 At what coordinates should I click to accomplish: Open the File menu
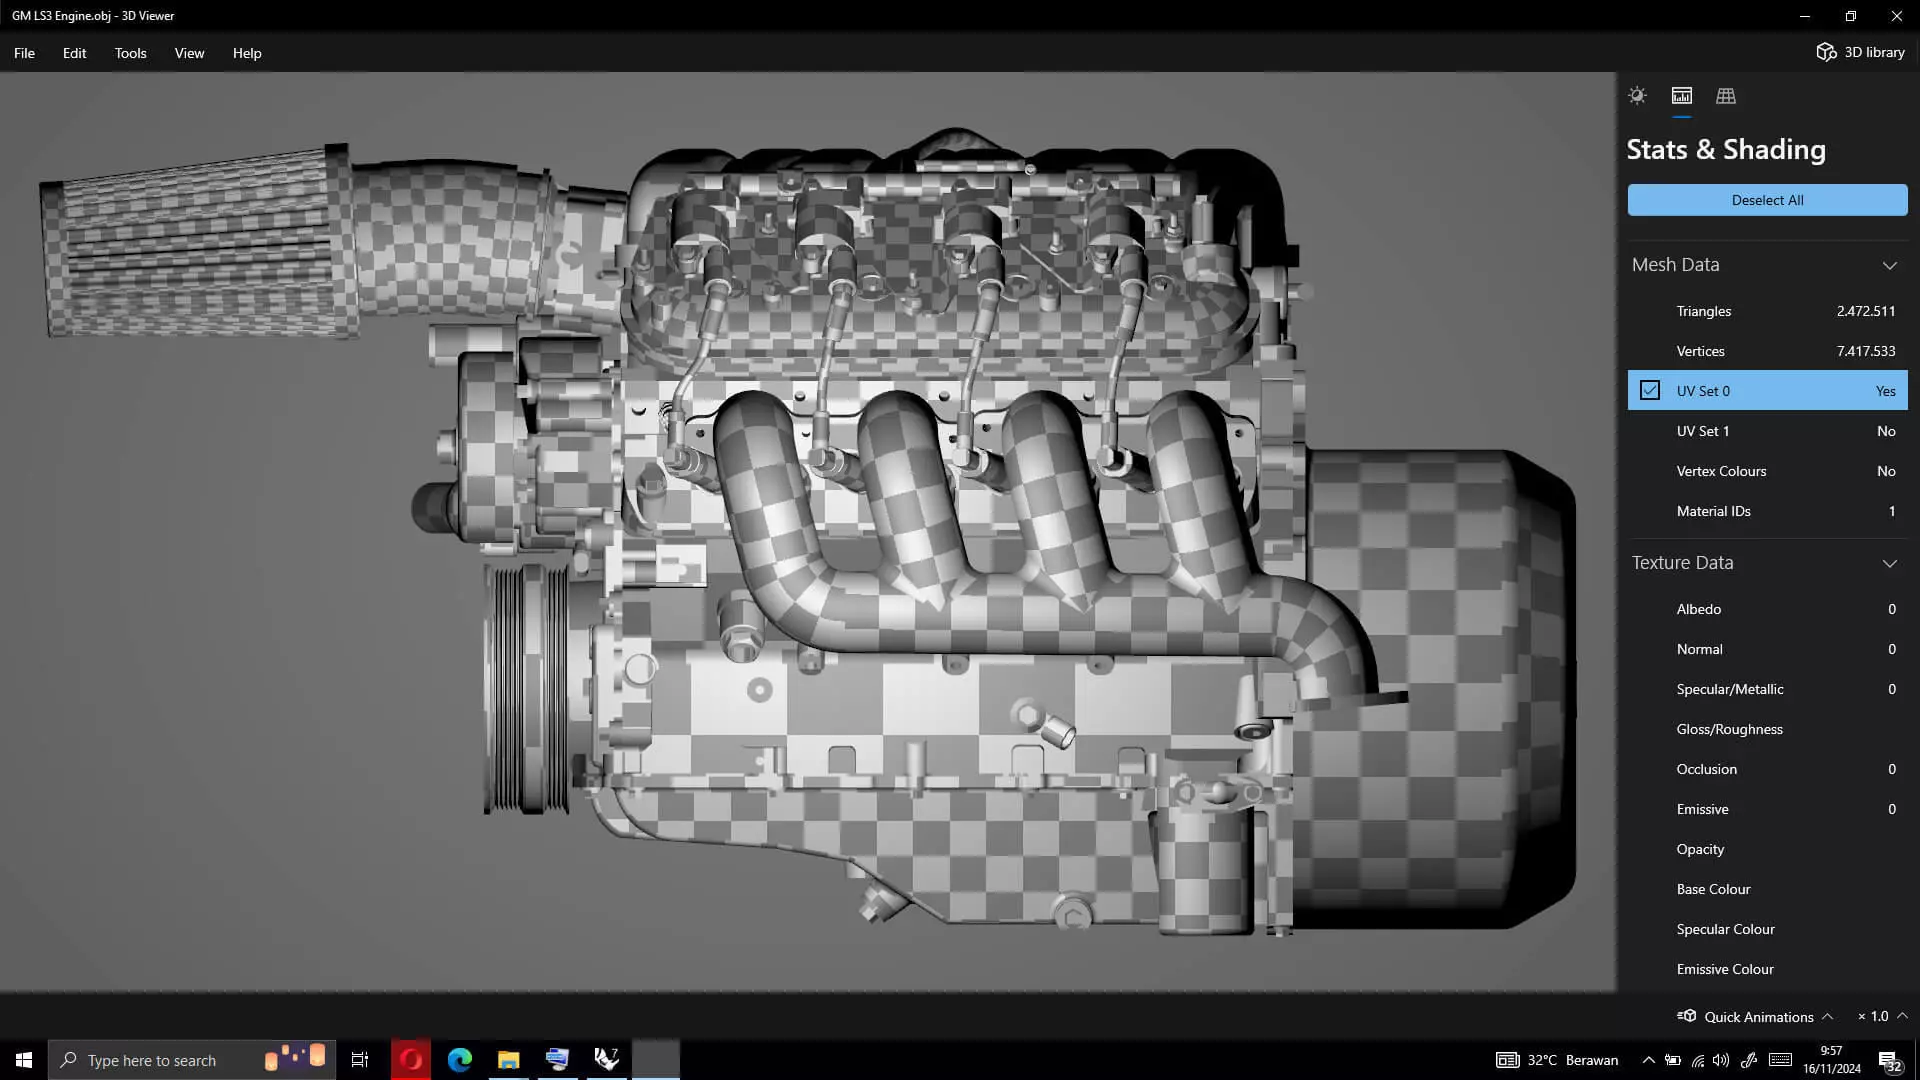[x=24, y=53]
